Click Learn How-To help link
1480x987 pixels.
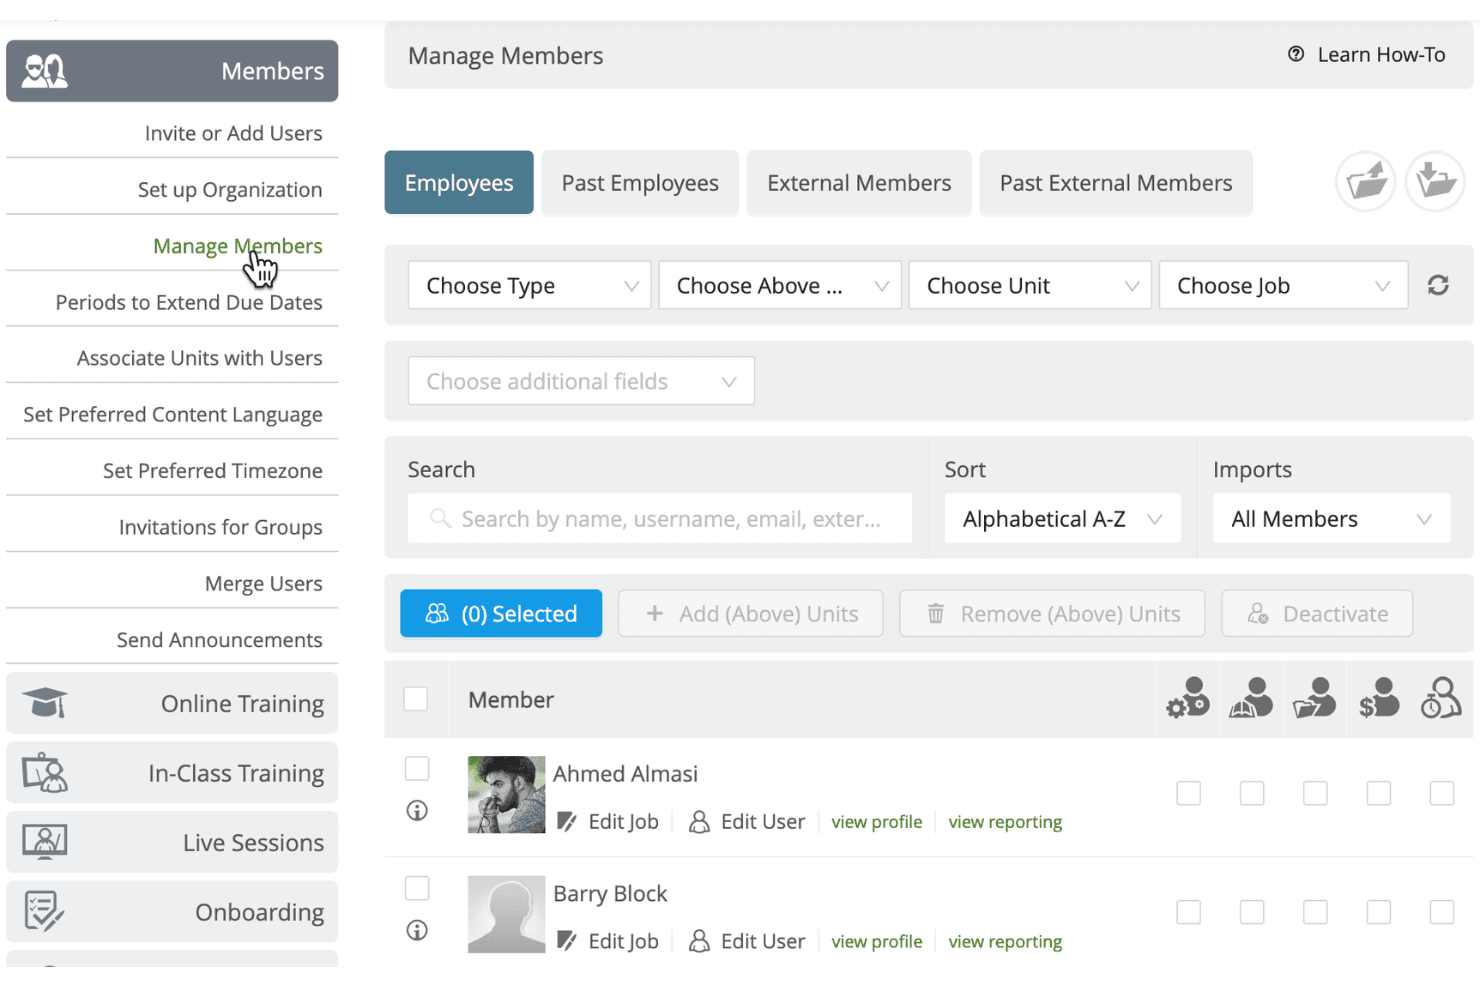tap(1366, 55)
